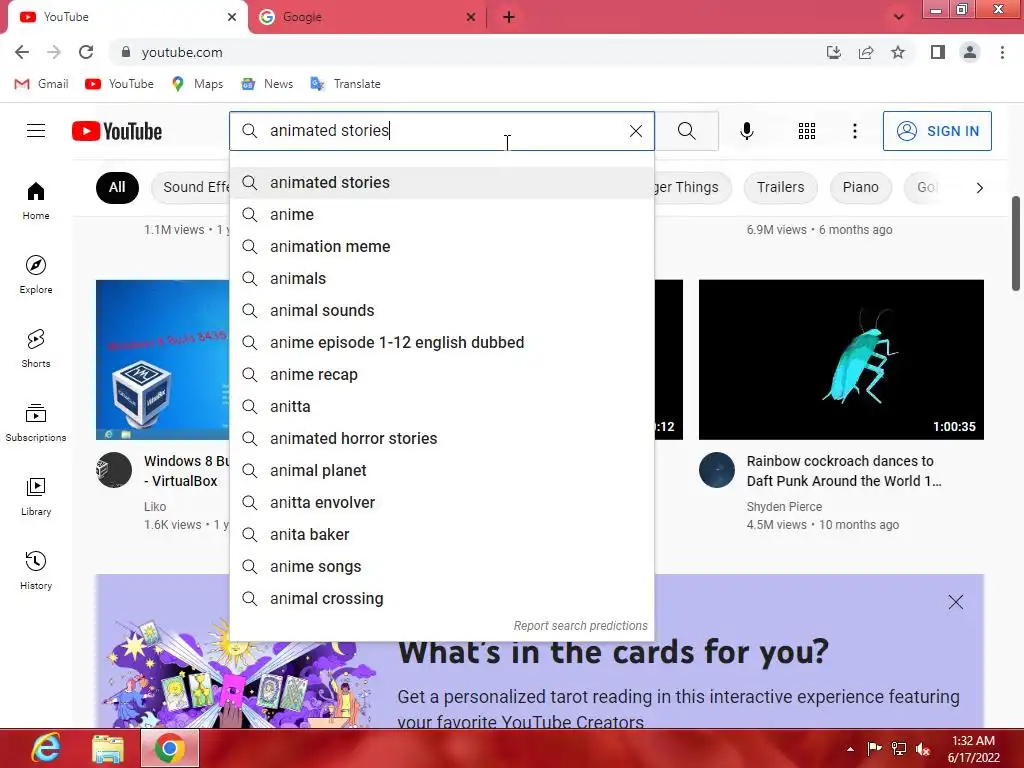Click the YouTube logo
The height and width of the screenshot is (768, 1024).
click(117, 131)
